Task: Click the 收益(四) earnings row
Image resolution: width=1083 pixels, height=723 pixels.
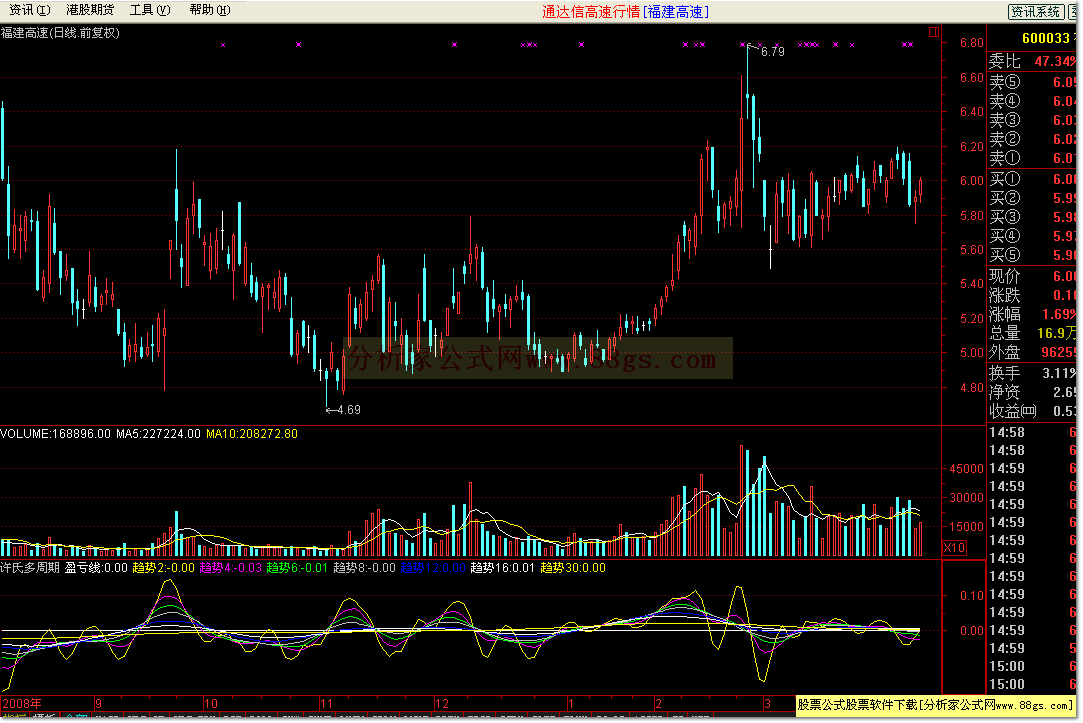Action: [x=1032, y=412]
